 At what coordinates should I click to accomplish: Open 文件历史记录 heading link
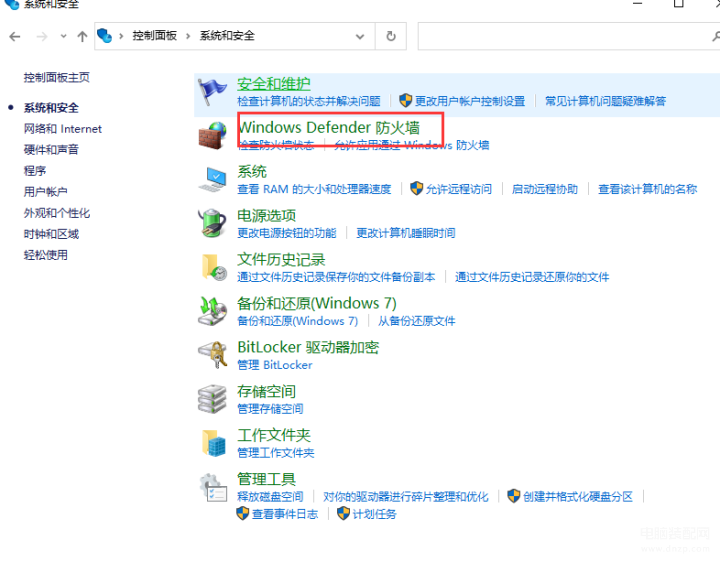click(x=281, y=260)
